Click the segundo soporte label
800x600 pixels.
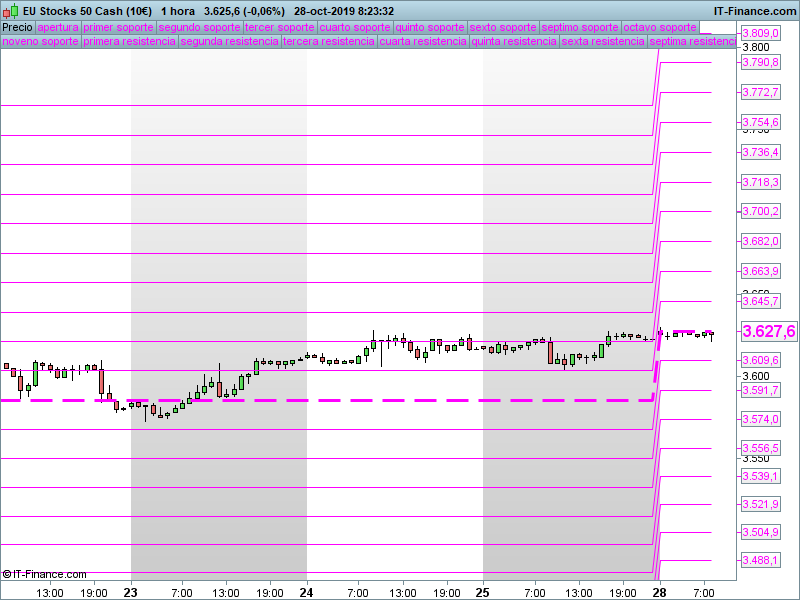click(199, 27)
